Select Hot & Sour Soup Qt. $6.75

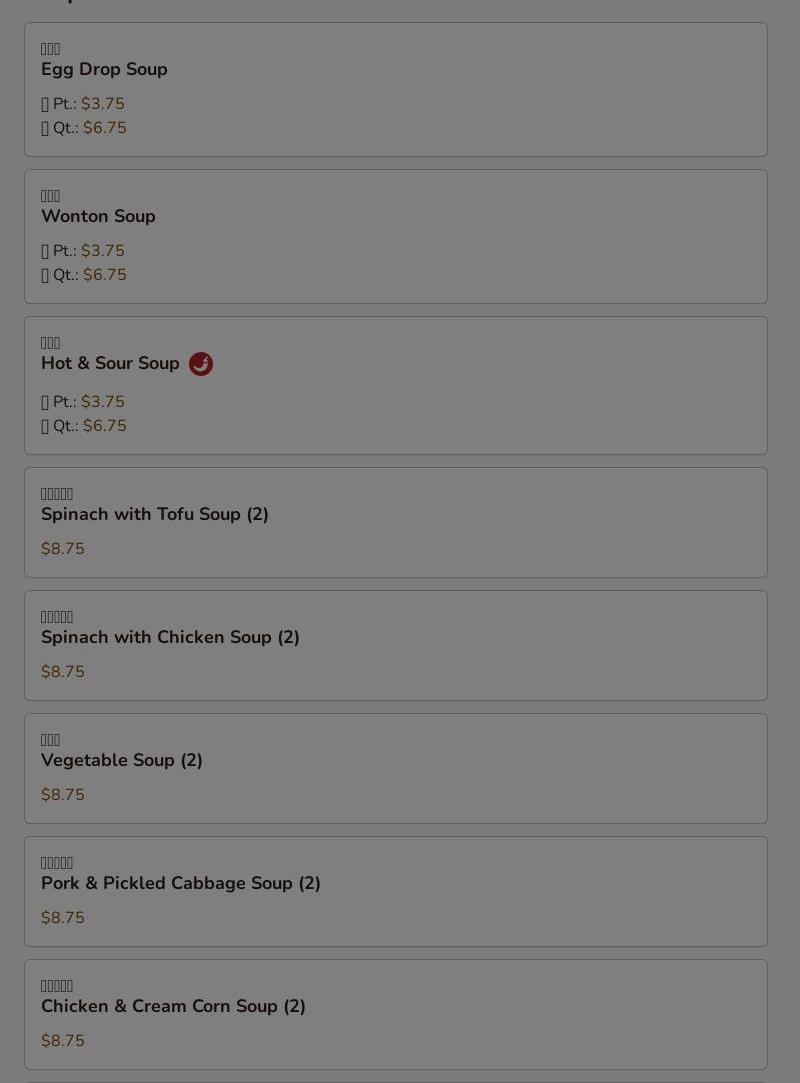(x=84, y=426)
